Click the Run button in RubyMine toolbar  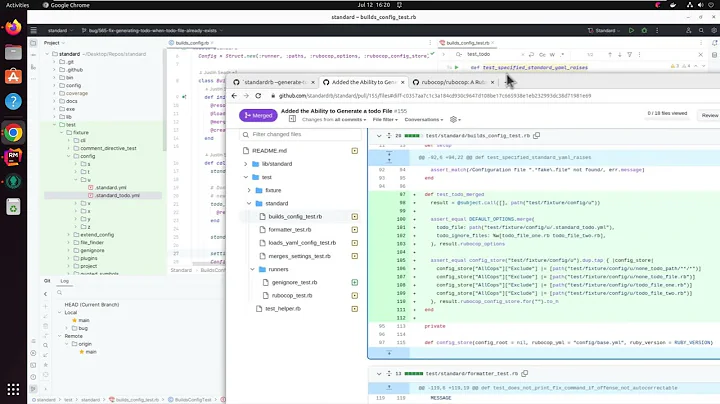(631, 30)
